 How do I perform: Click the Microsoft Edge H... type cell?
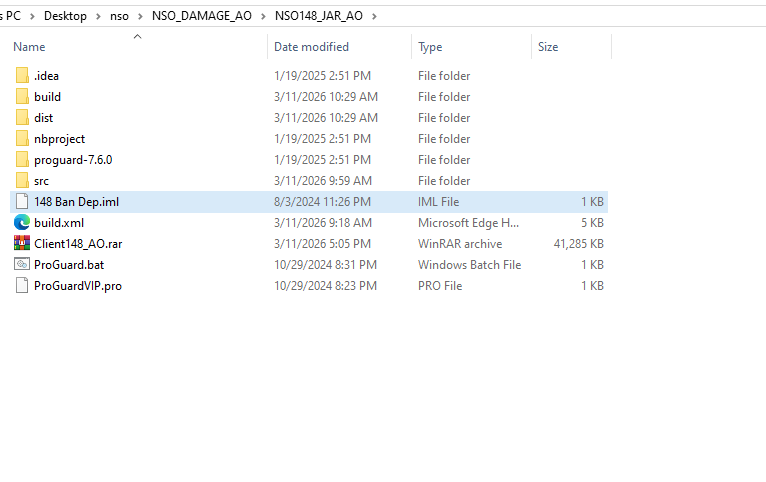[x=468, y=223]
